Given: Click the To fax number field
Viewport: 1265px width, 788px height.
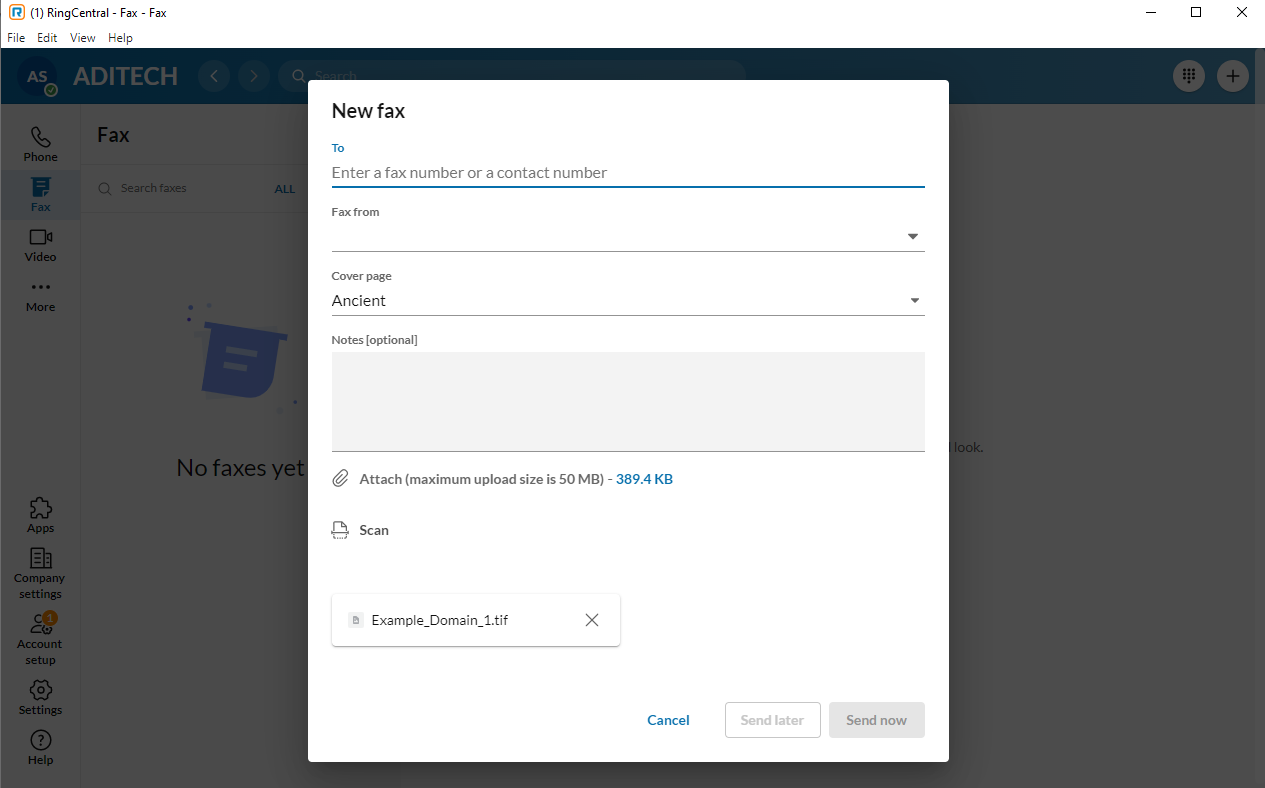Looking at the screenshot, I should (x=627, y=173).
